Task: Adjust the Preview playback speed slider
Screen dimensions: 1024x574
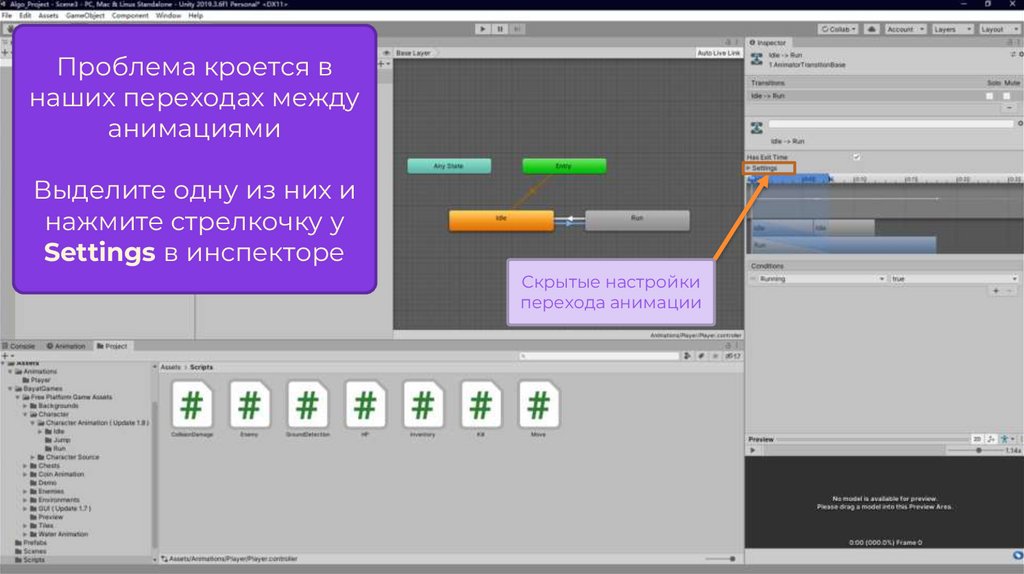Action: pyautogui.click(x=978, y=450)
